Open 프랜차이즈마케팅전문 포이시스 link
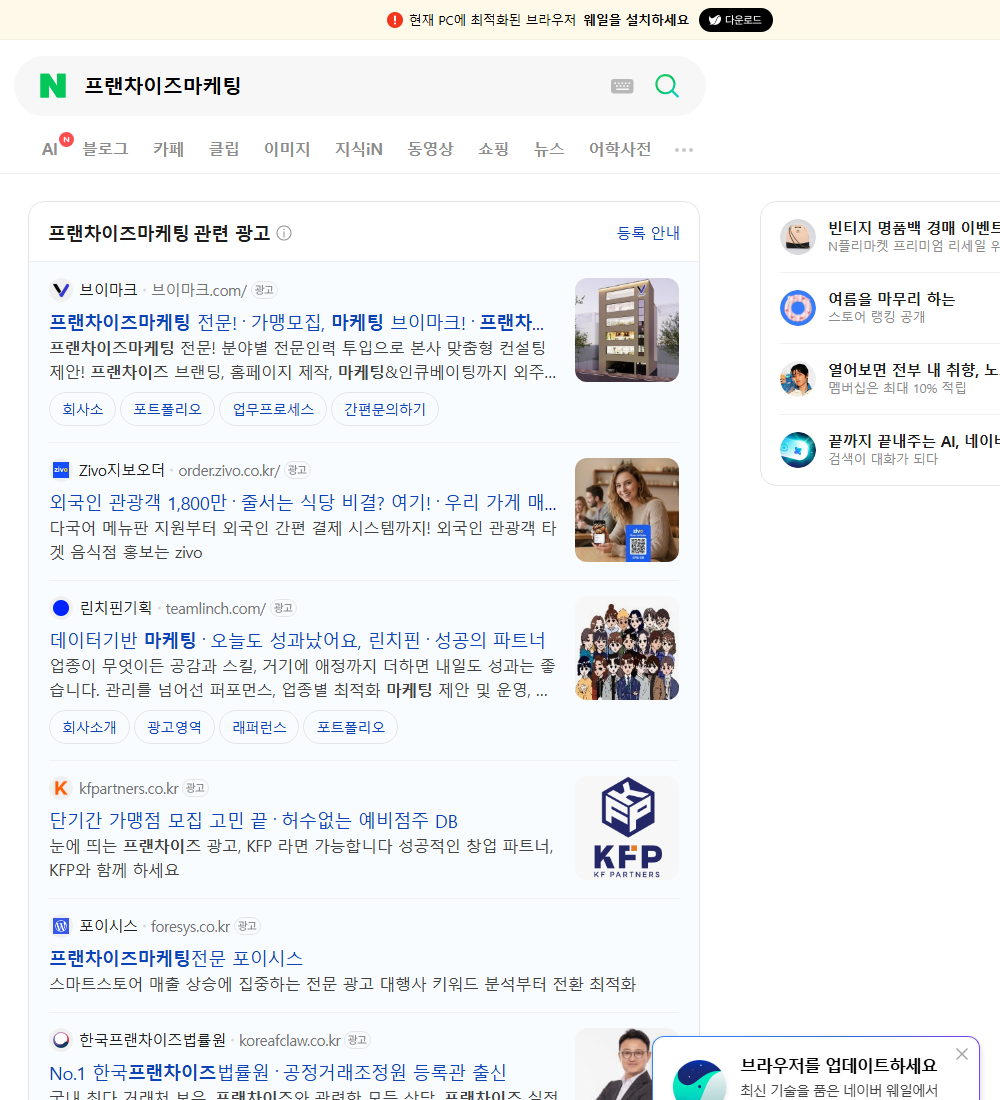 [176, 958]
